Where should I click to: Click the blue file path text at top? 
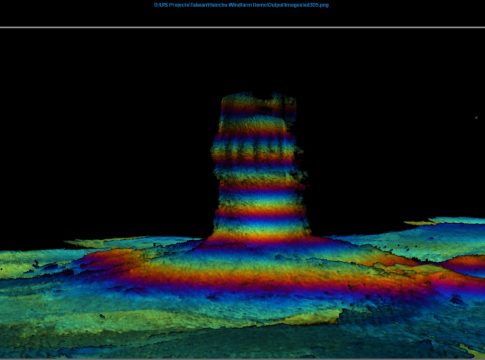pos(241,5)
